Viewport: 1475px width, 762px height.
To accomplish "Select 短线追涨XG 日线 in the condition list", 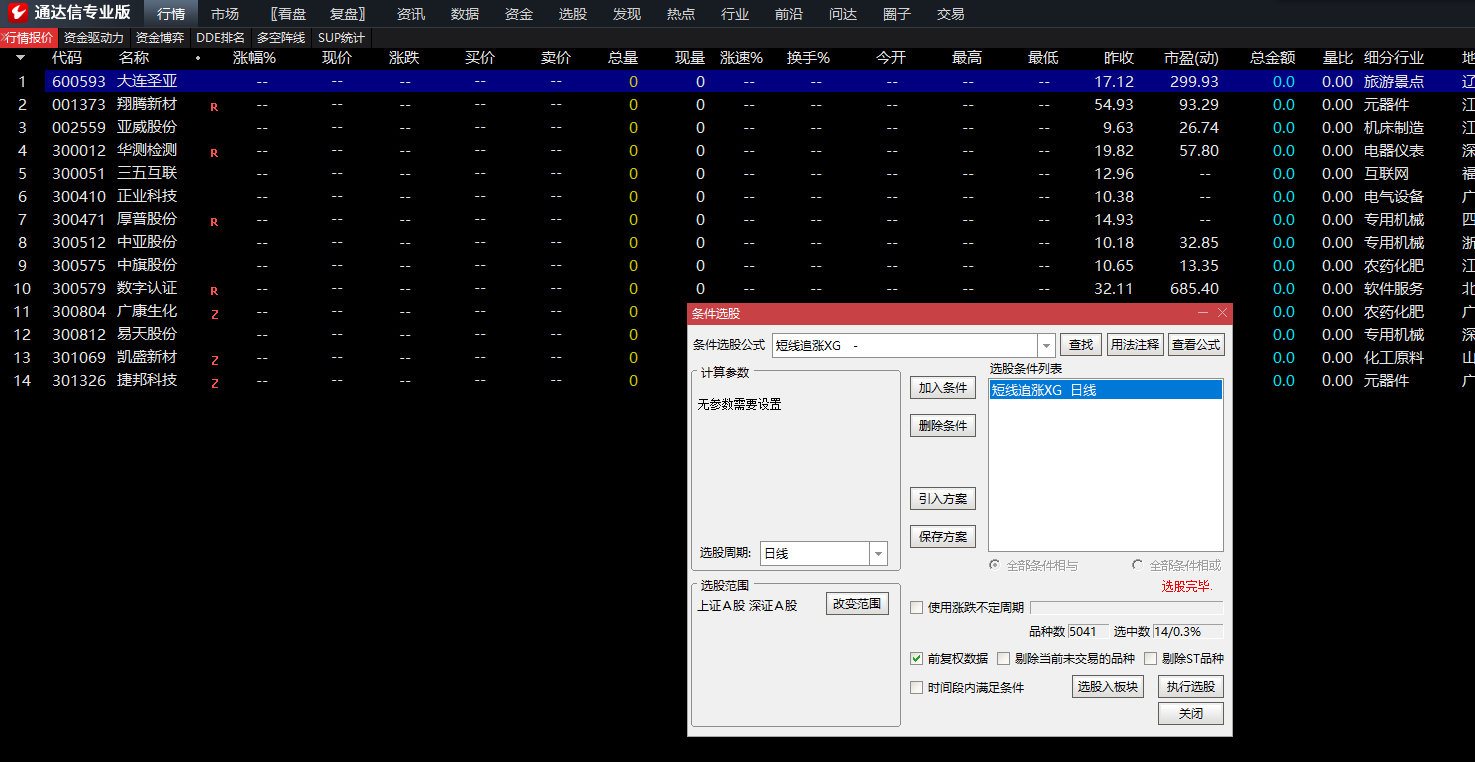I will [x=1105, y=390].
